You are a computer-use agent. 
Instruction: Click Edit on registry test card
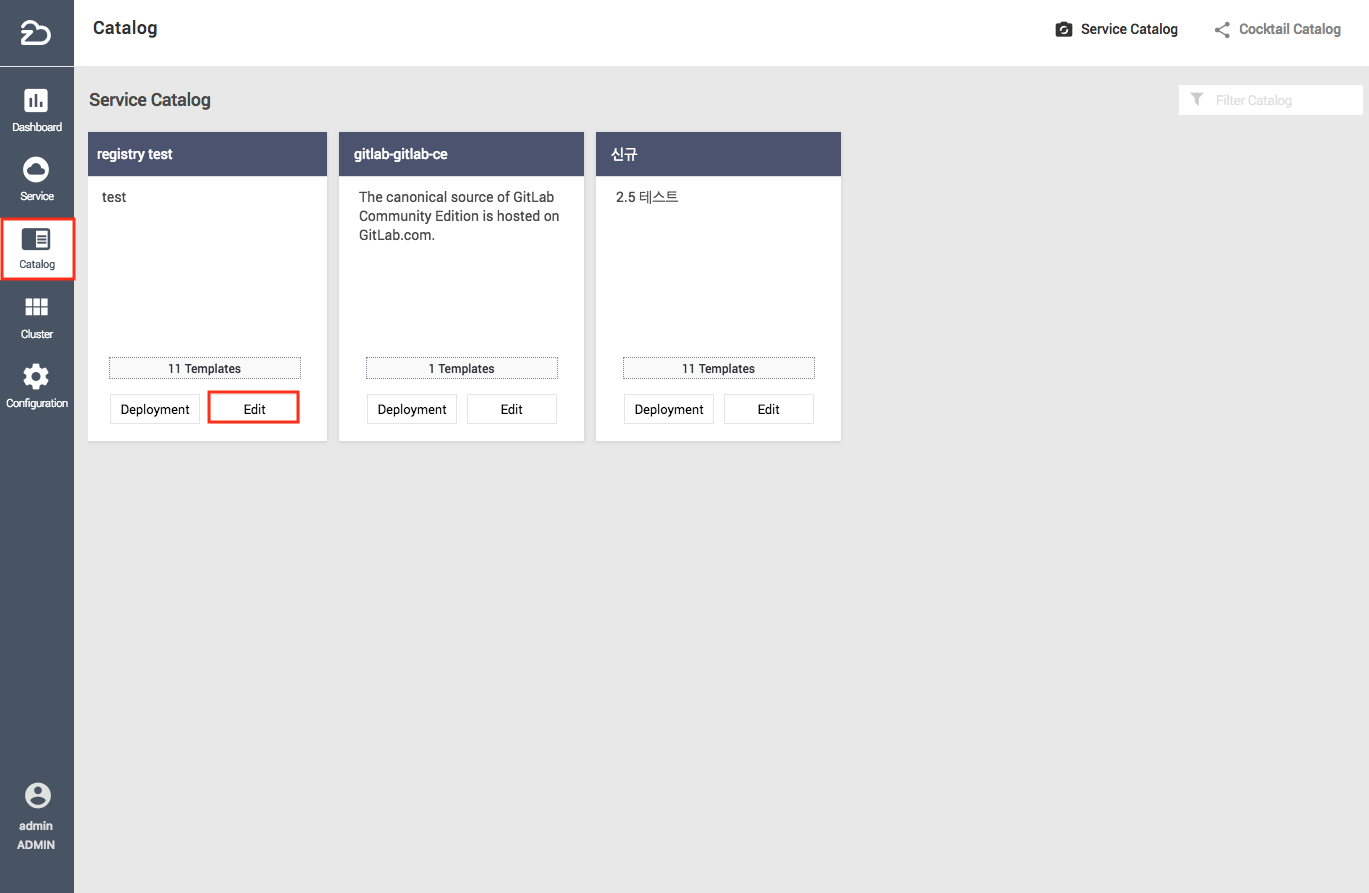(x=254, y=409)
